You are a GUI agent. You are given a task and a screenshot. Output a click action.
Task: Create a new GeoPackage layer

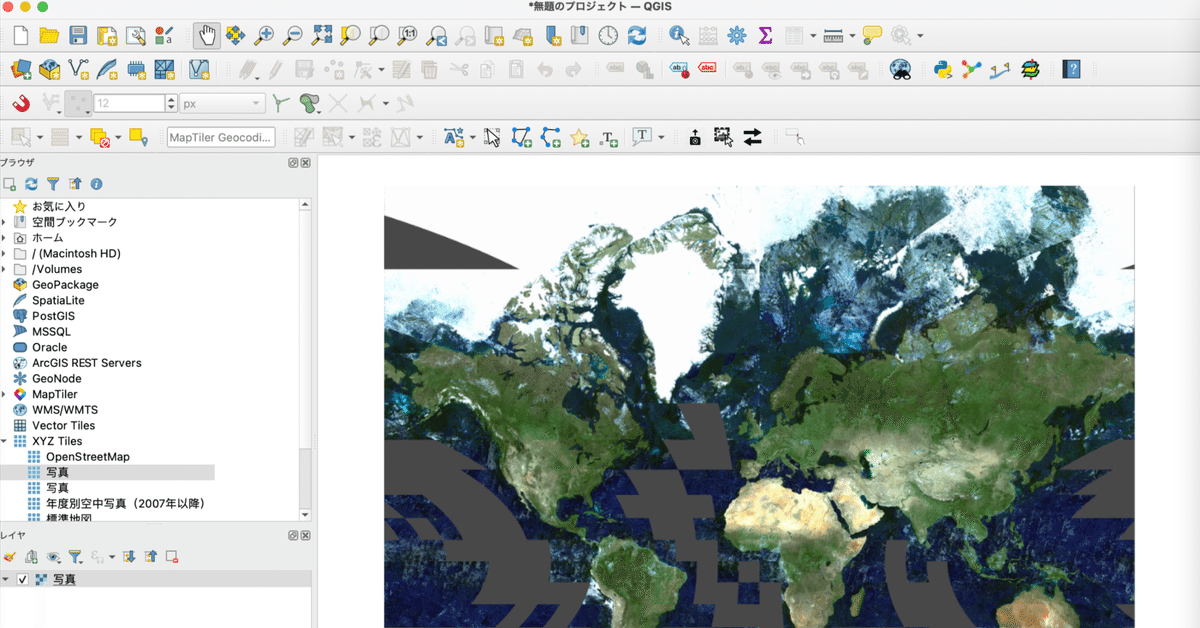pyautogui.click(x=52, y=70)
